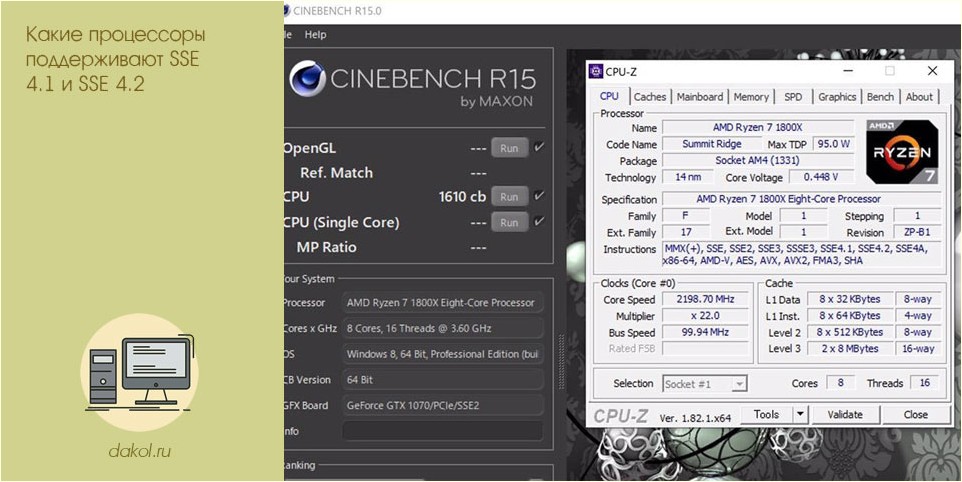Click the '8 x 512 KBytes' Level 2 value
The width and height of the screenshot is (962, 482).
click(850, 332)
